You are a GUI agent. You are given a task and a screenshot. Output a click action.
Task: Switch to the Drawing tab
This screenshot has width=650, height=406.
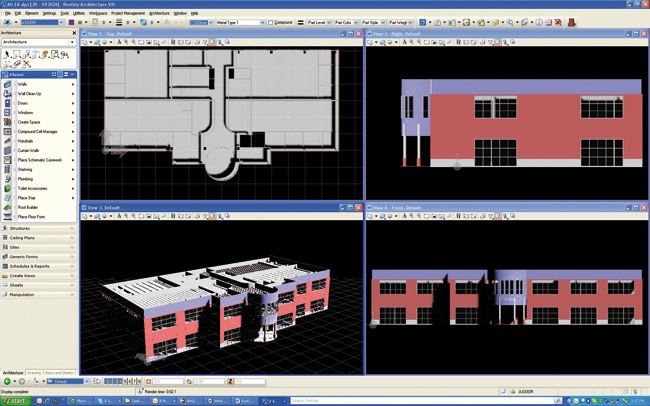(x=34, y=372)
